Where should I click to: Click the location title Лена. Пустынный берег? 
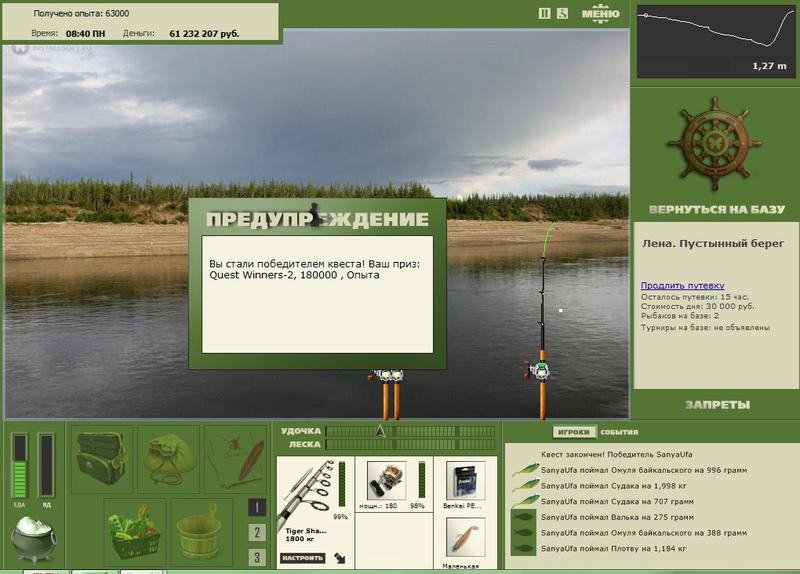[713, 243]
